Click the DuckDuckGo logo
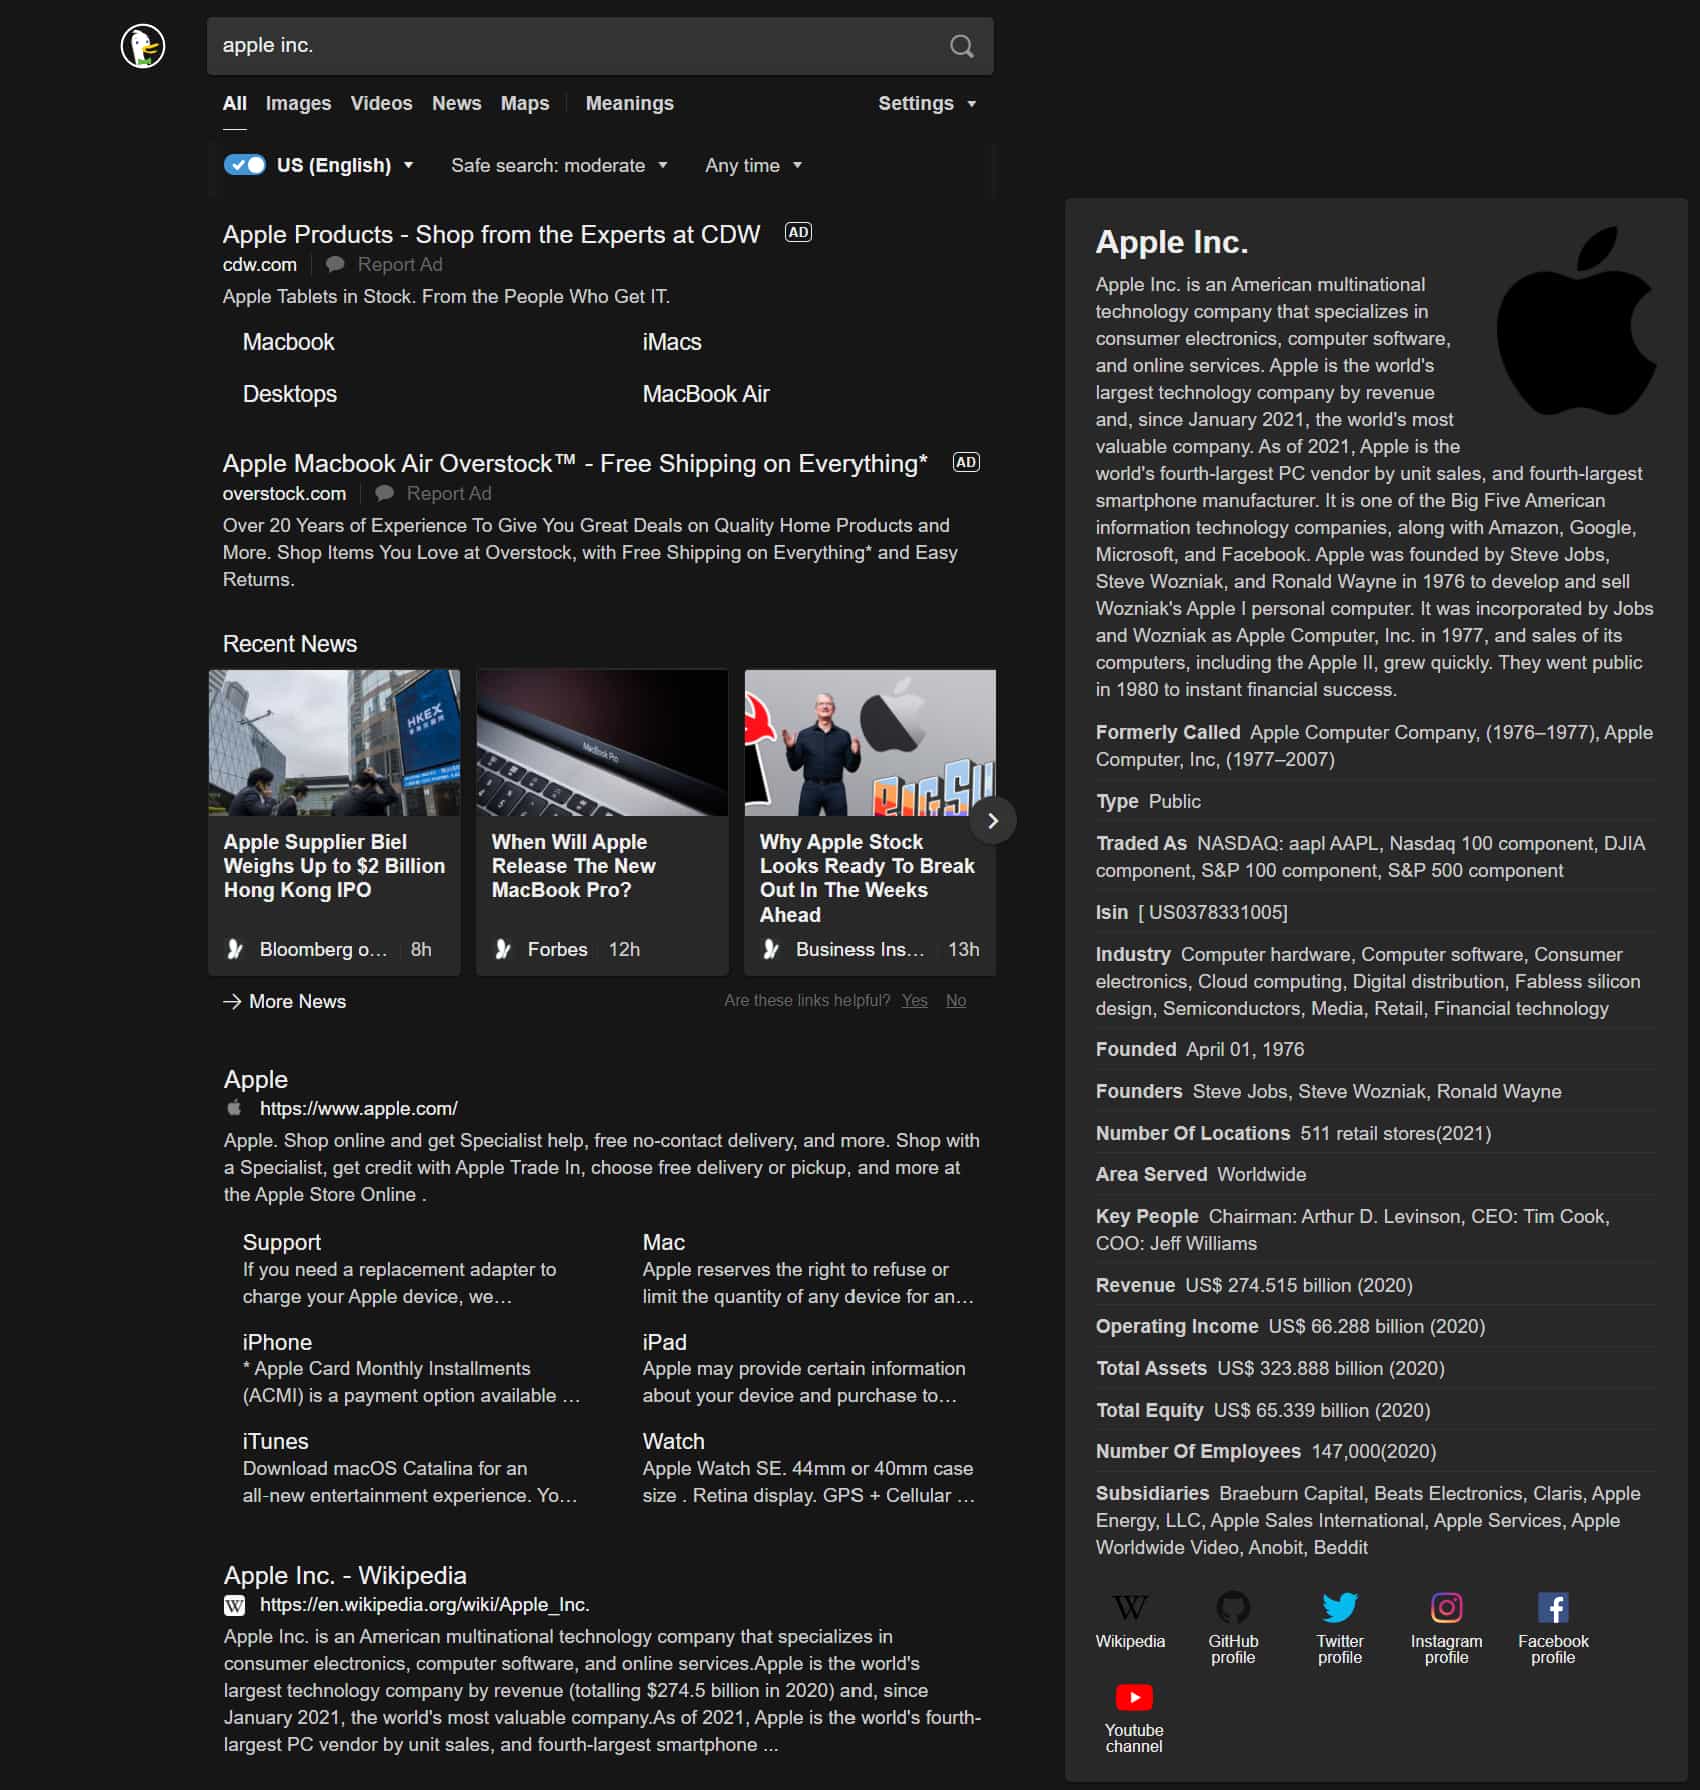Image resolution: width=1700 pixels, height=1790 pixels. pyautogui.click(x=141, y=46)
